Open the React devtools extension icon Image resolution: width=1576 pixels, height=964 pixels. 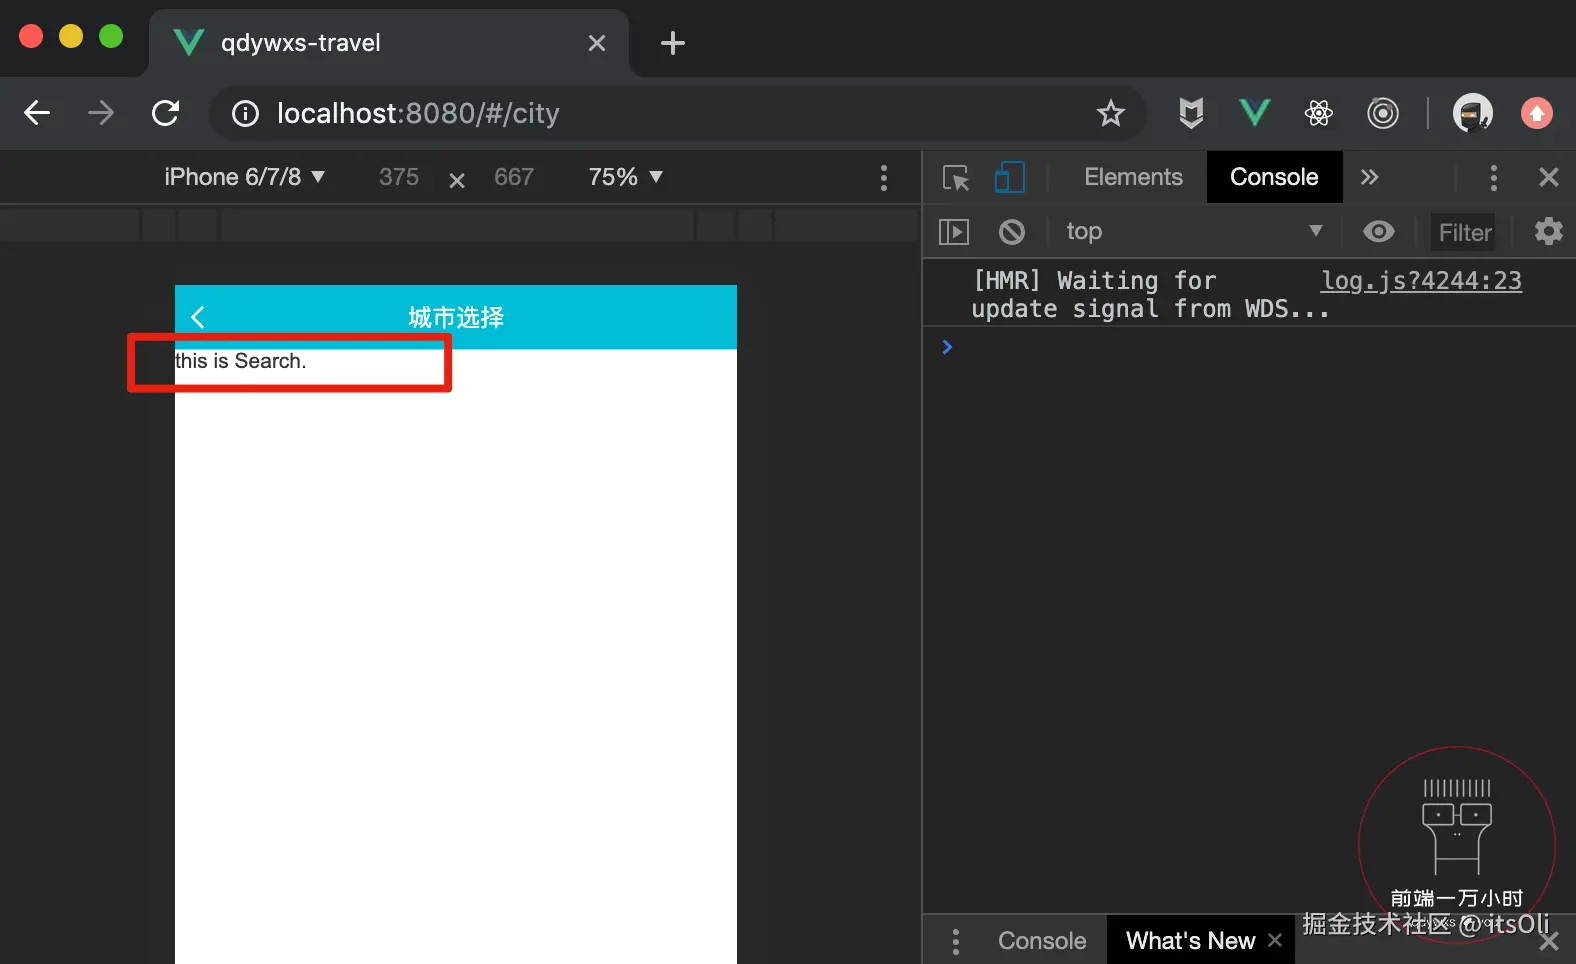pos(1319,113)
